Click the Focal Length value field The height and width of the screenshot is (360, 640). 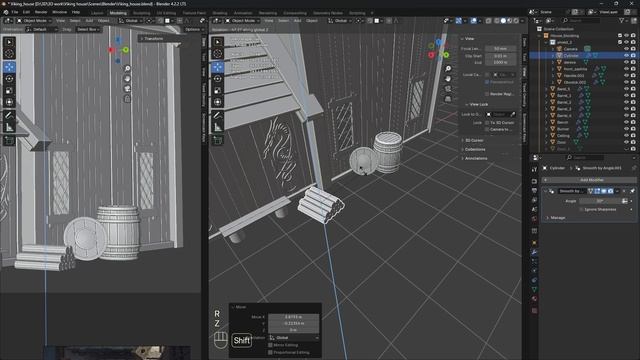[500, 49]
